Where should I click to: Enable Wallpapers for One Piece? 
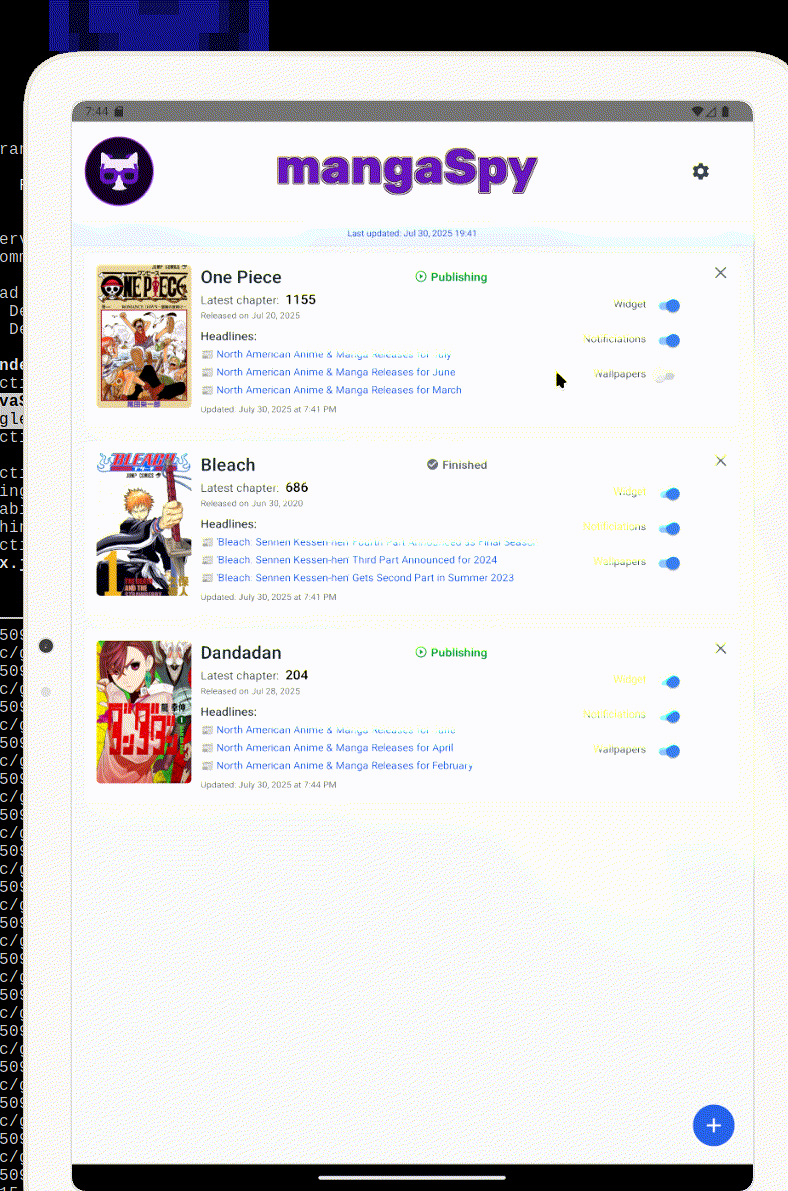pyautogui.click(x=665, y=376)
